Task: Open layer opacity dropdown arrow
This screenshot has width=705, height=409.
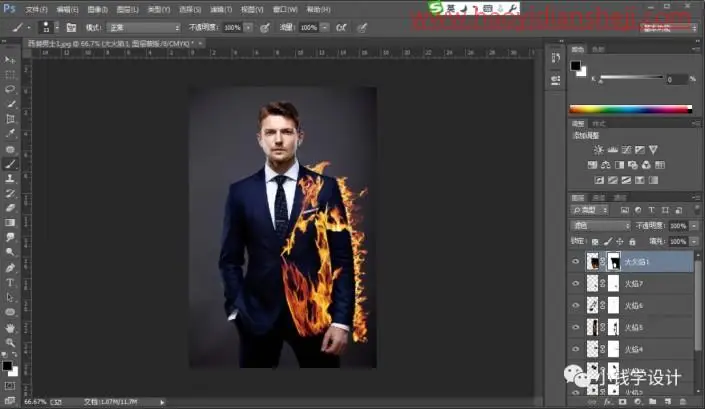Action: 694,226
